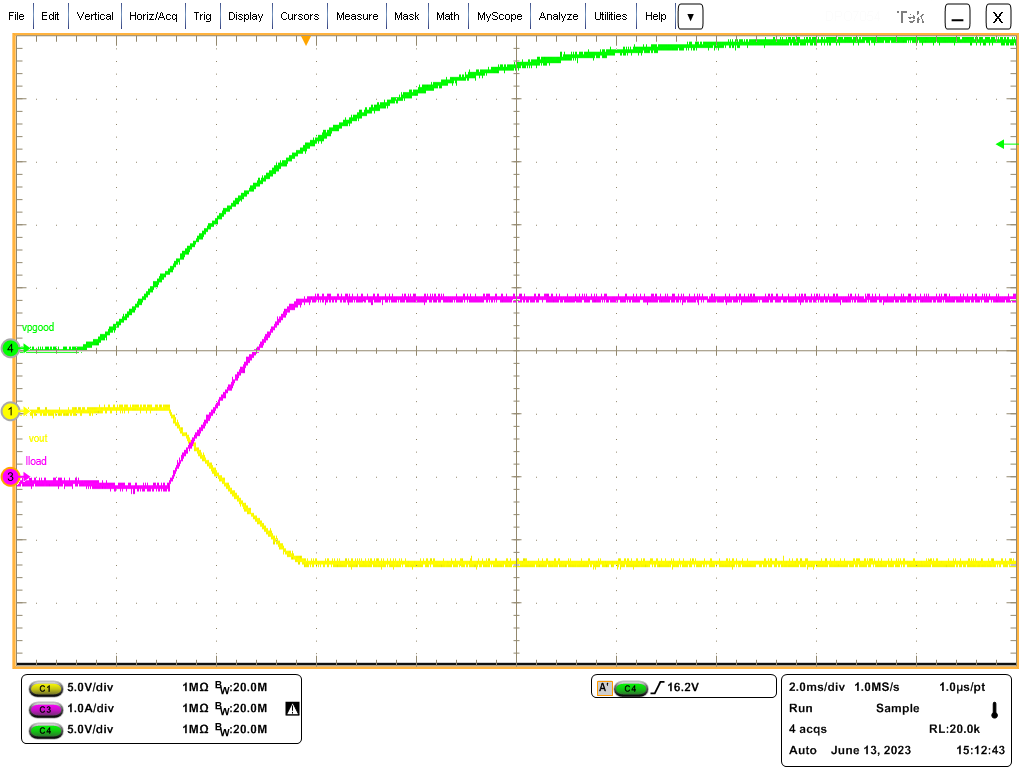
Task: Open the Analyze menu
Action: (558, 15)
